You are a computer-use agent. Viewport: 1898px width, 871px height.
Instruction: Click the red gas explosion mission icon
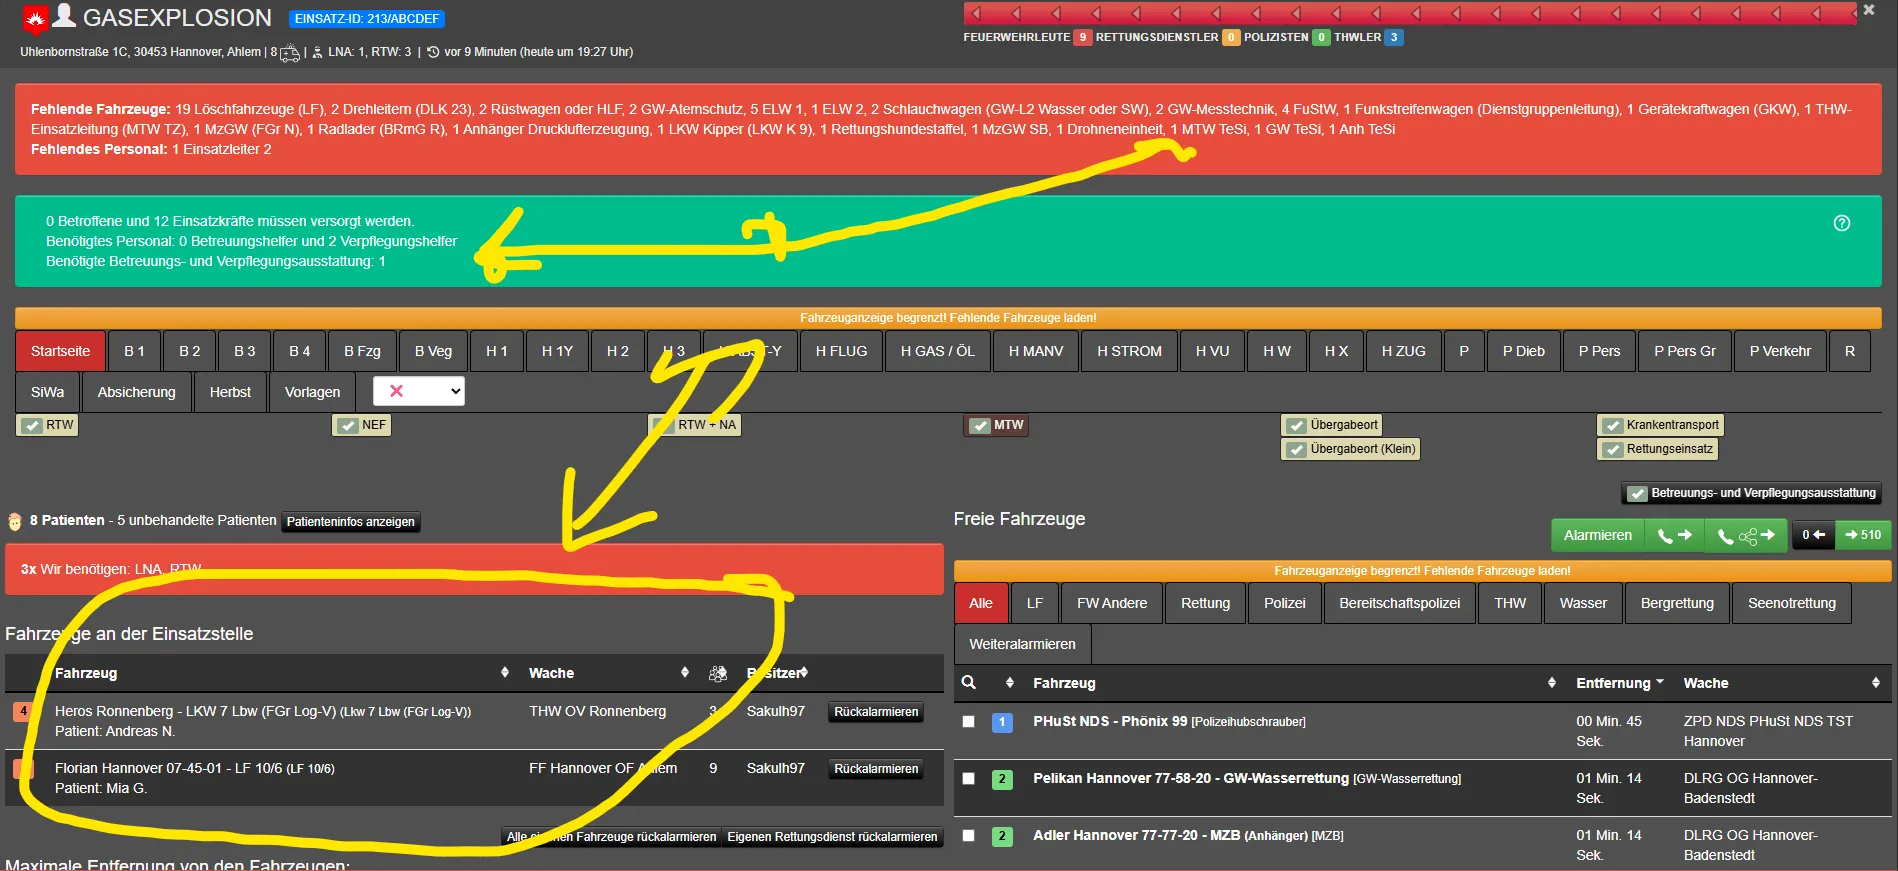pyautogui.click(x=35, y=19)
